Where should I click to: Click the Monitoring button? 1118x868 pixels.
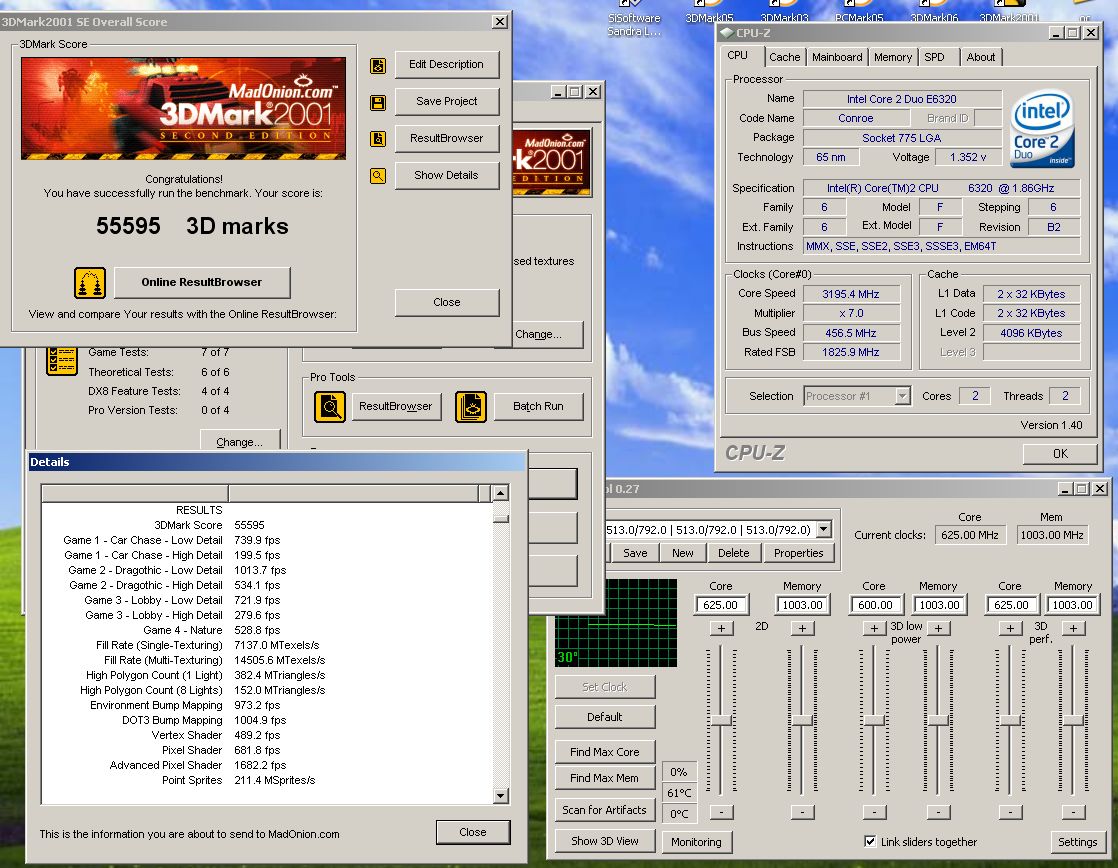click(x=697, y=842)
